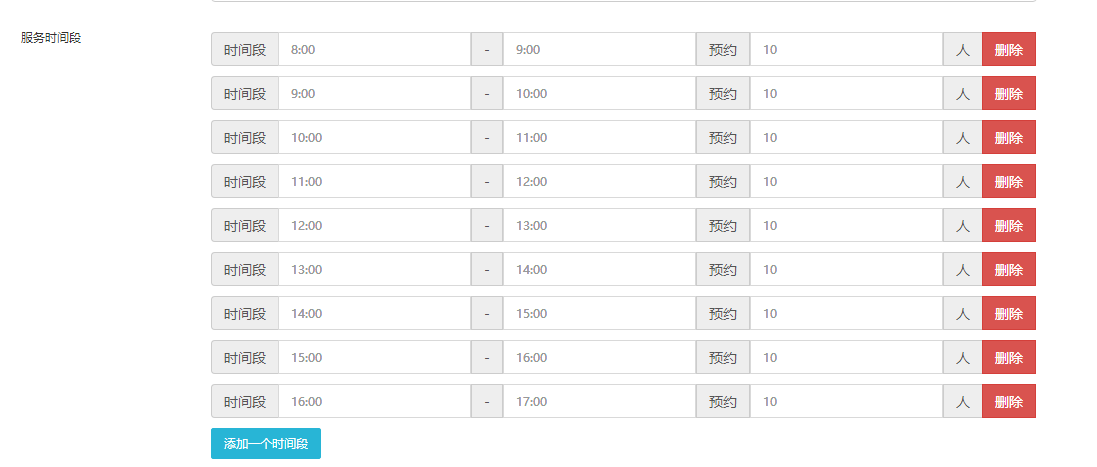Image resolution: width=1097 pixels, height=467 pixels.
Task: Delete the 9:00 - 10:00 time slot
Action: click(1008, 93)
